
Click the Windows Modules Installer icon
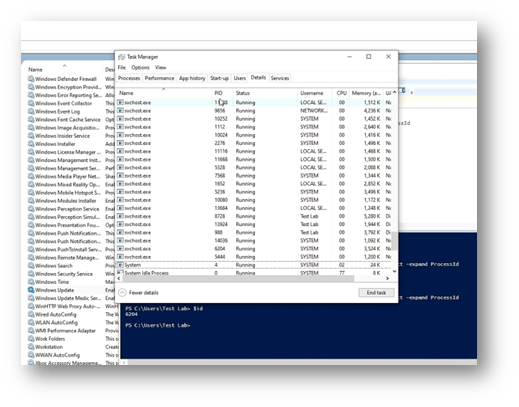tap(31, 201)
